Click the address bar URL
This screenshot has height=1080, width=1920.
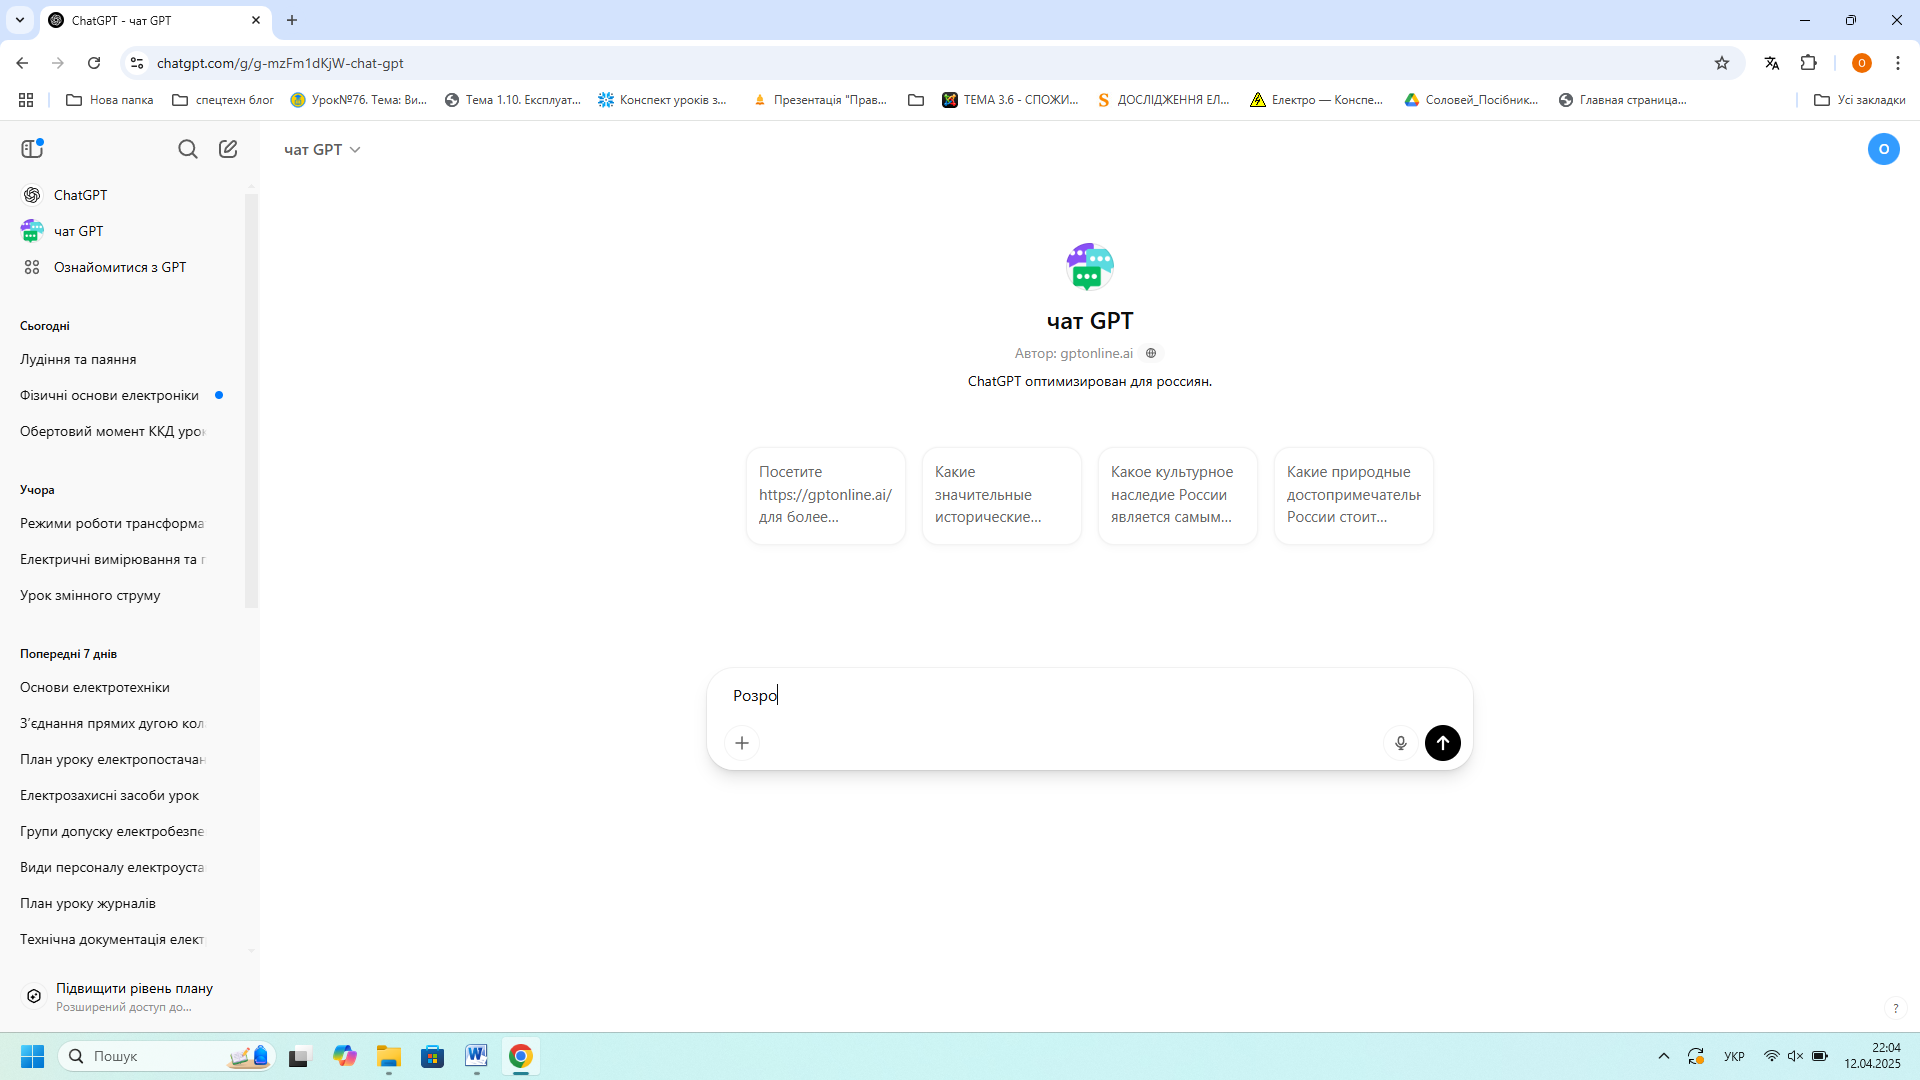click(x=280, y=63)
